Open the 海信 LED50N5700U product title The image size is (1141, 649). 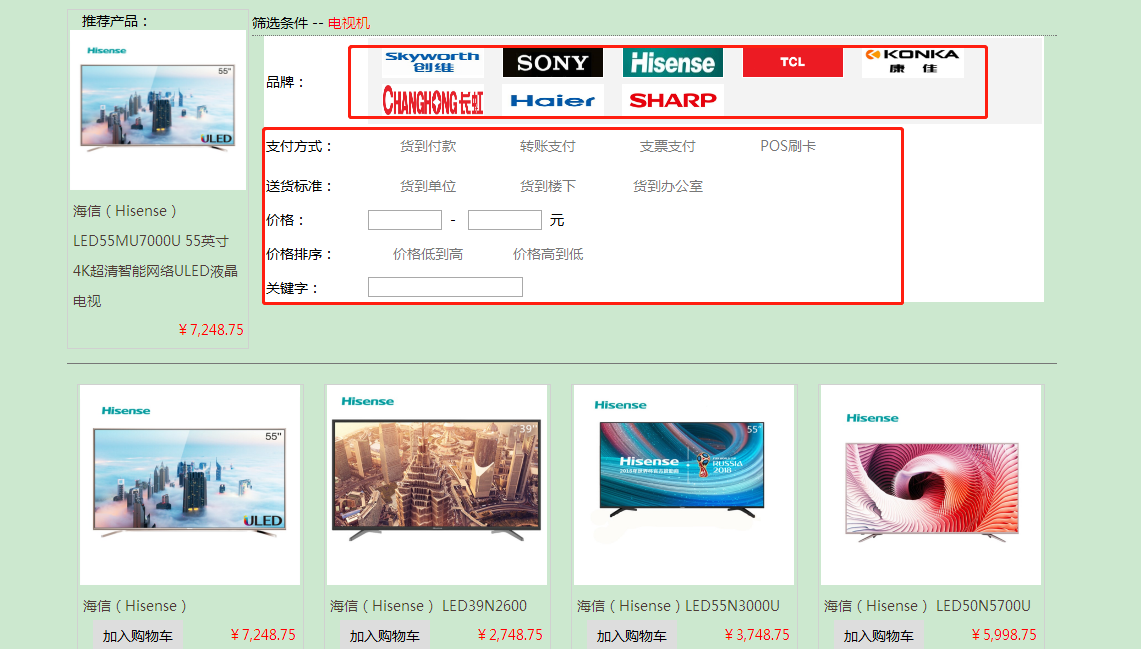click(927, 606)
